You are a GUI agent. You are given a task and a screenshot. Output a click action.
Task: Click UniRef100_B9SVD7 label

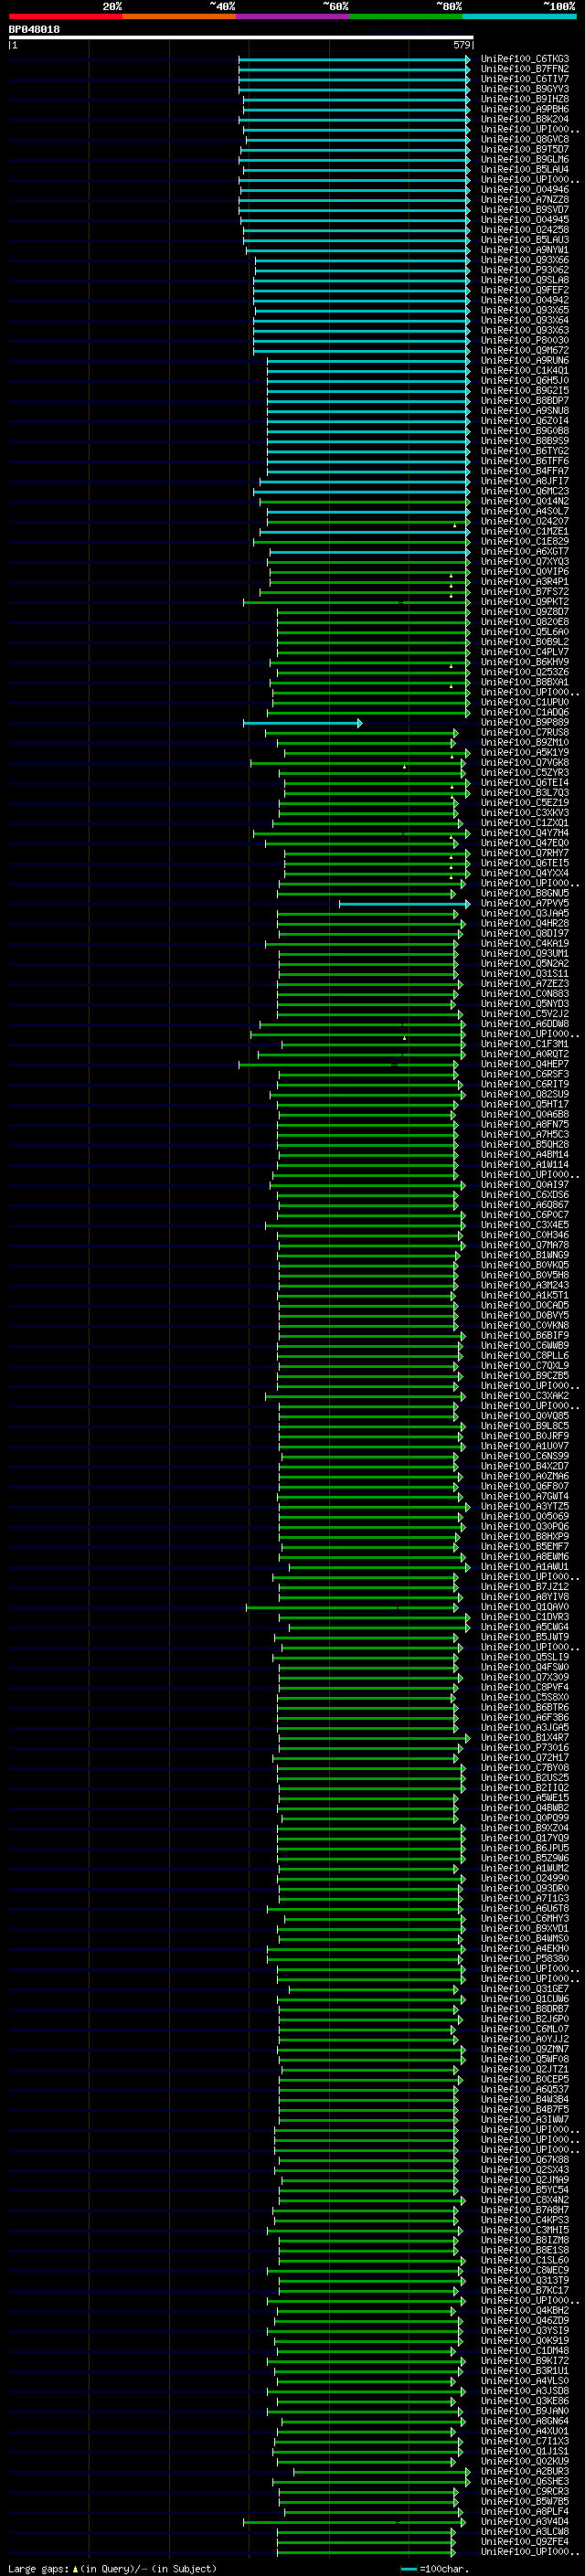[525, 209]
